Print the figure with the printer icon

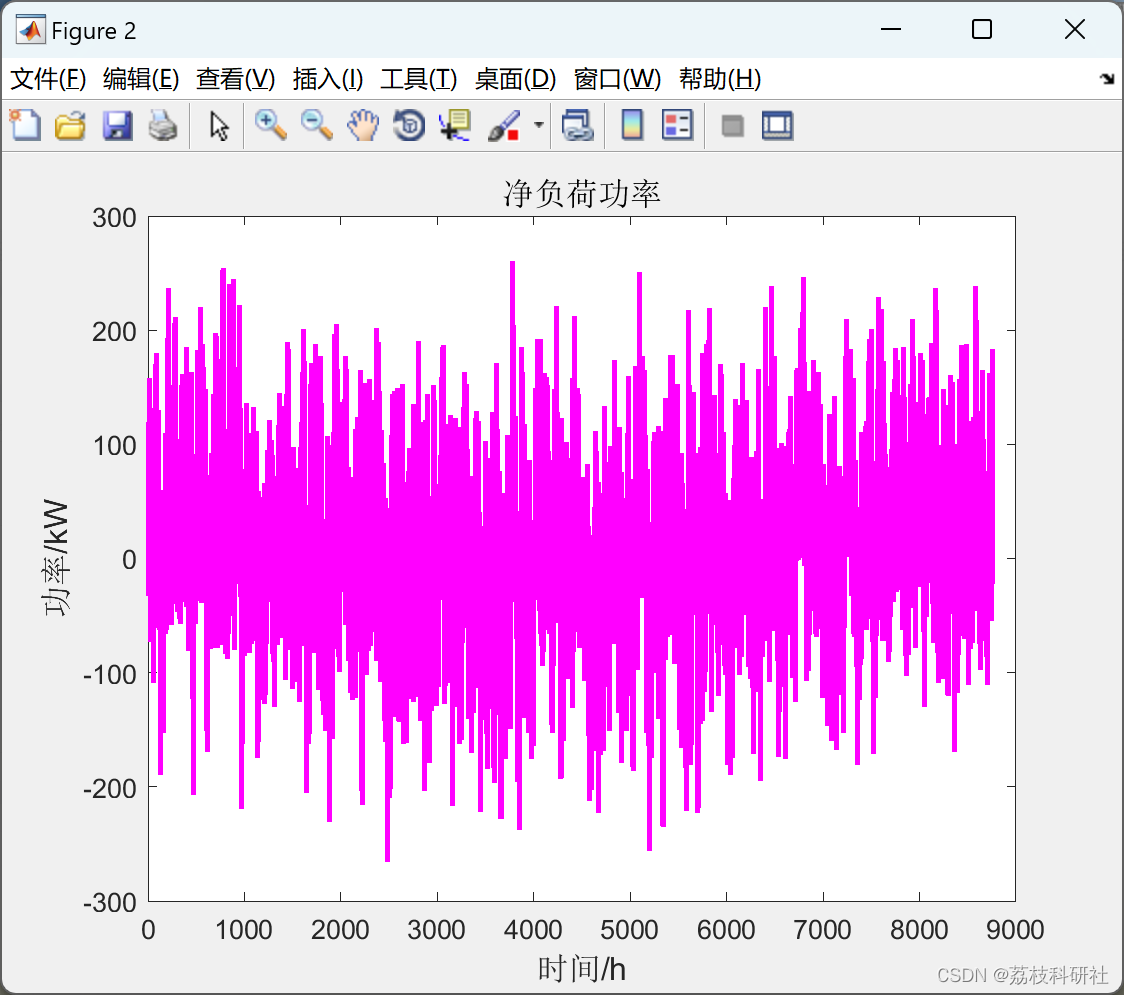163,126
